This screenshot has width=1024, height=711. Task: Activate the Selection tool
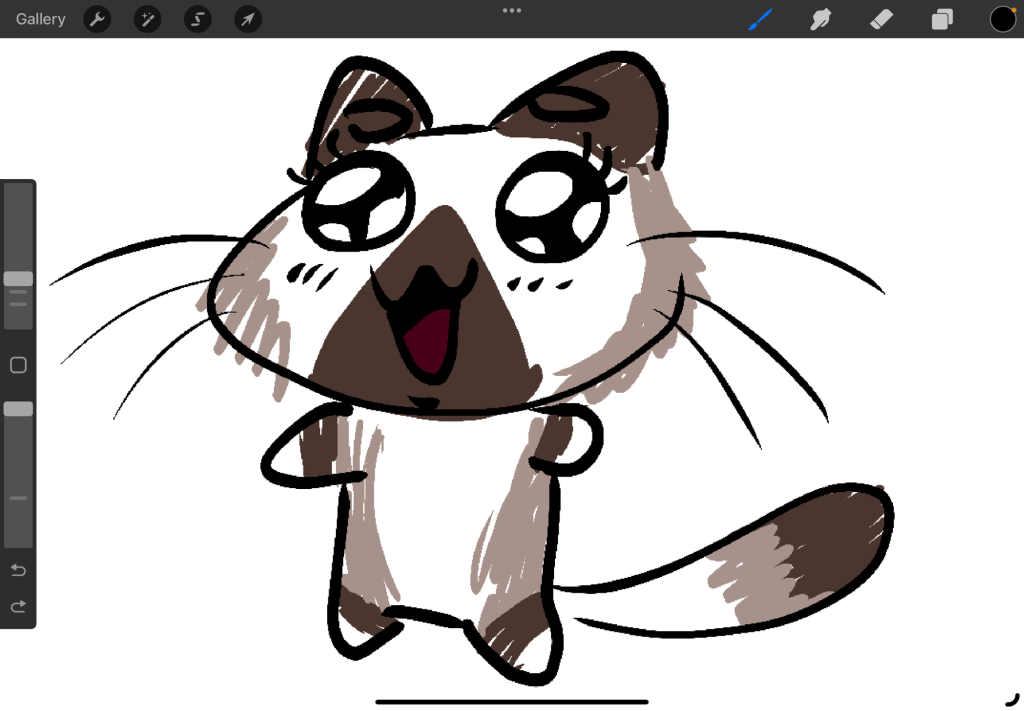(198, 19)
